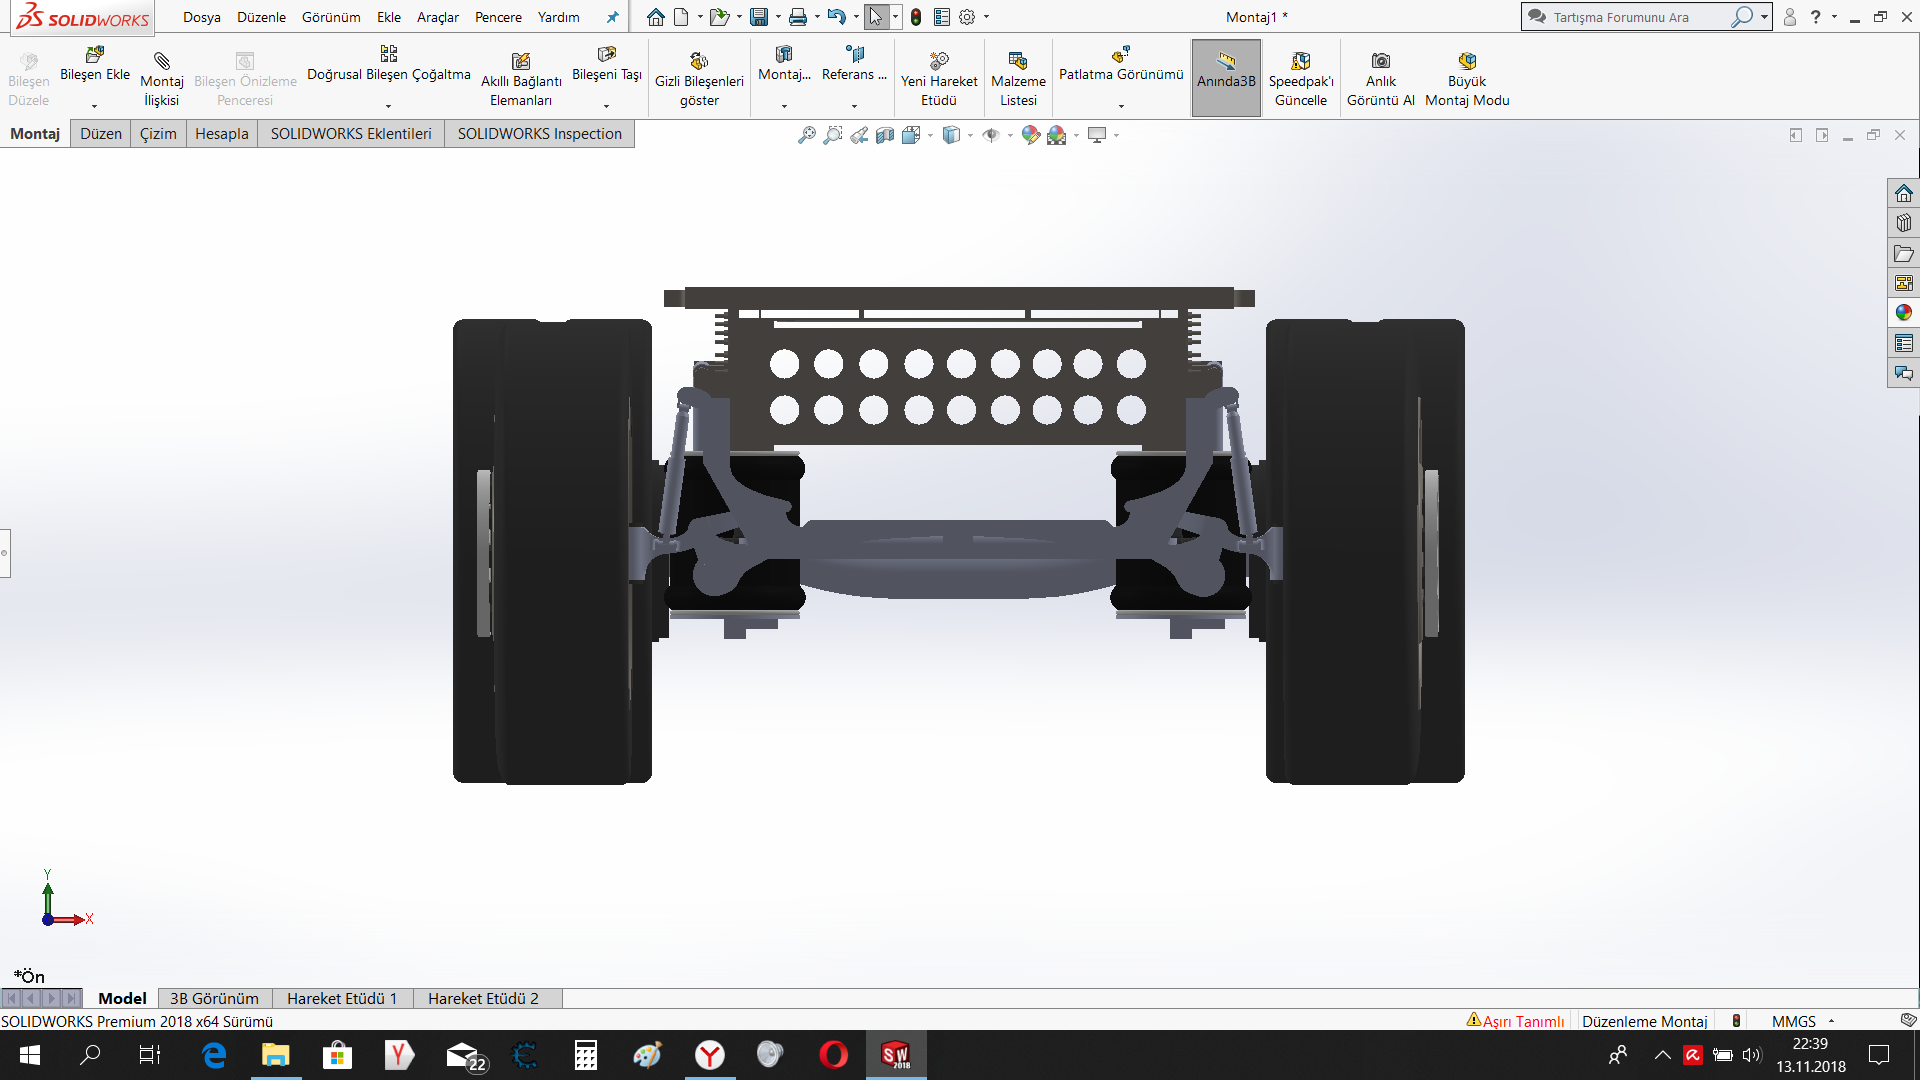Click Speedpak'ı Güncelle icon

1301,60
